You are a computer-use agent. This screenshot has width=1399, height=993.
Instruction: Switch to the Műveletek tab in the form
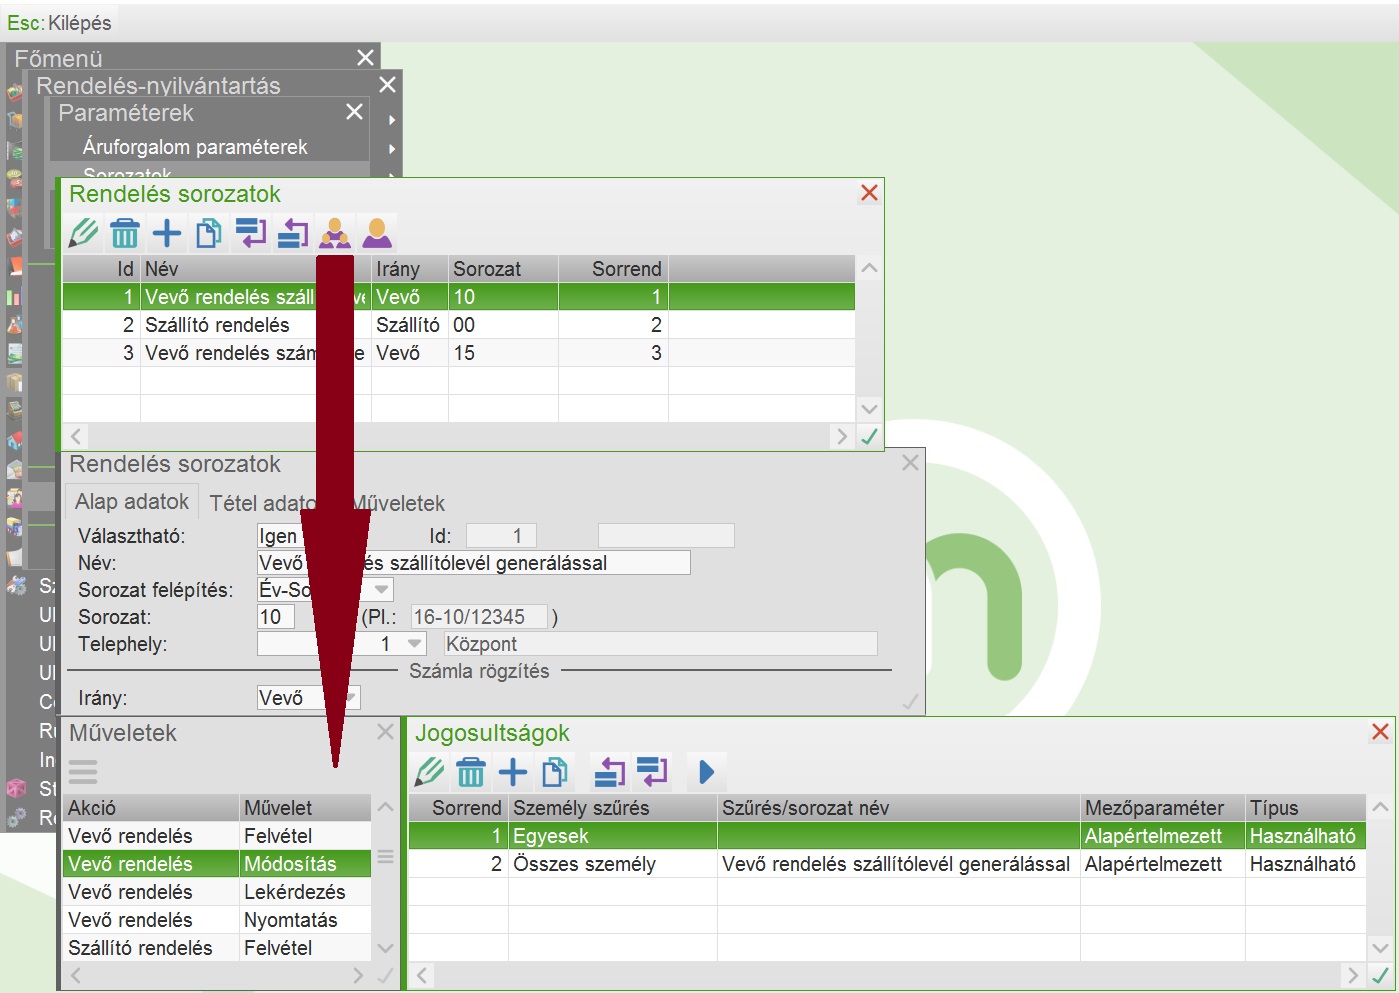click(398, 503)
